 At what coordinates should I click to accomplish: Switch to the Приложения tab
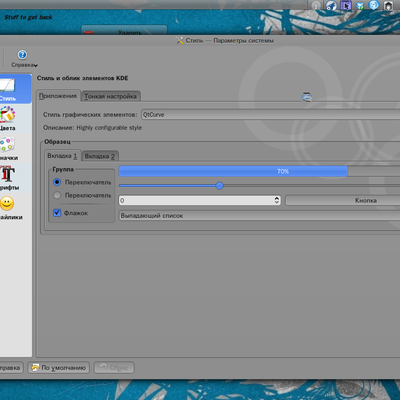58,96
